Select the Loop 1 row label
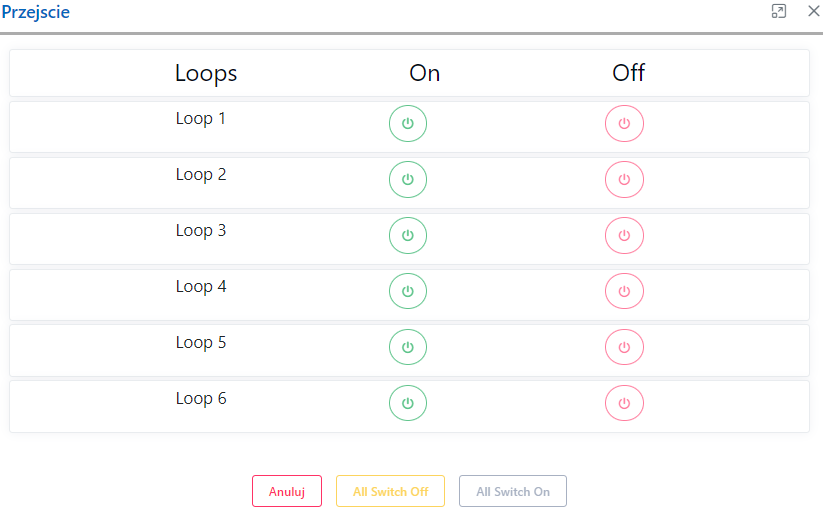The height and width of the screenshot is (509, 823). [x=201, y=119]
